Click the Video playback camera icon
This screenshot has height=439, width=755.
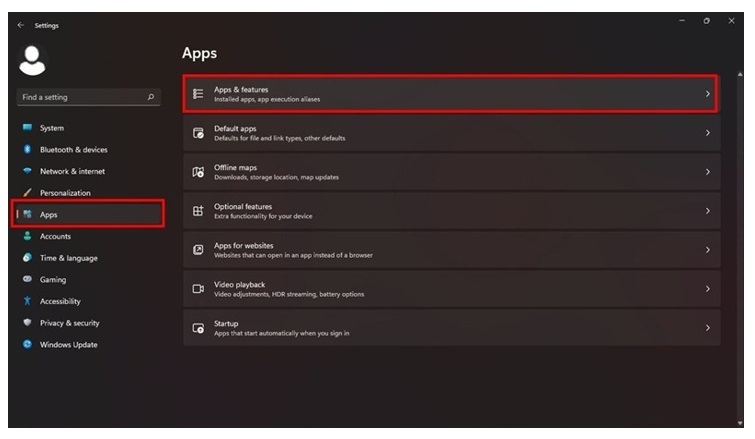tap(198, 289)
